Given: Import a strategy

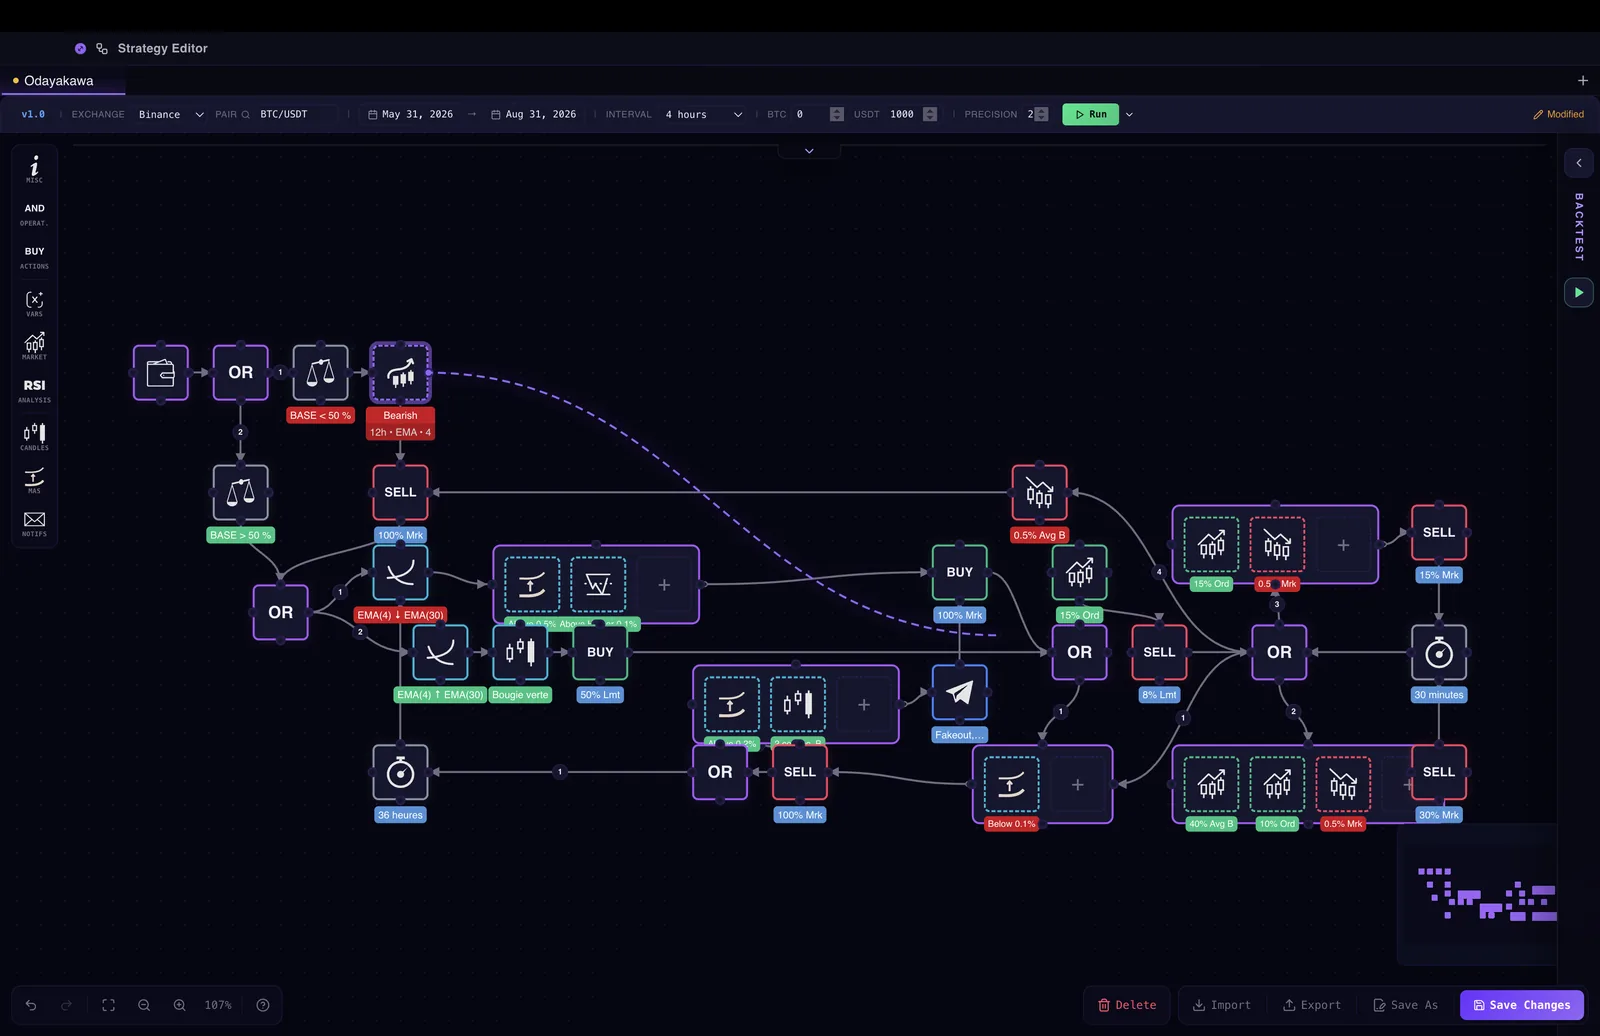Looking at the screenshot, I should [x=1222, y=1005].
